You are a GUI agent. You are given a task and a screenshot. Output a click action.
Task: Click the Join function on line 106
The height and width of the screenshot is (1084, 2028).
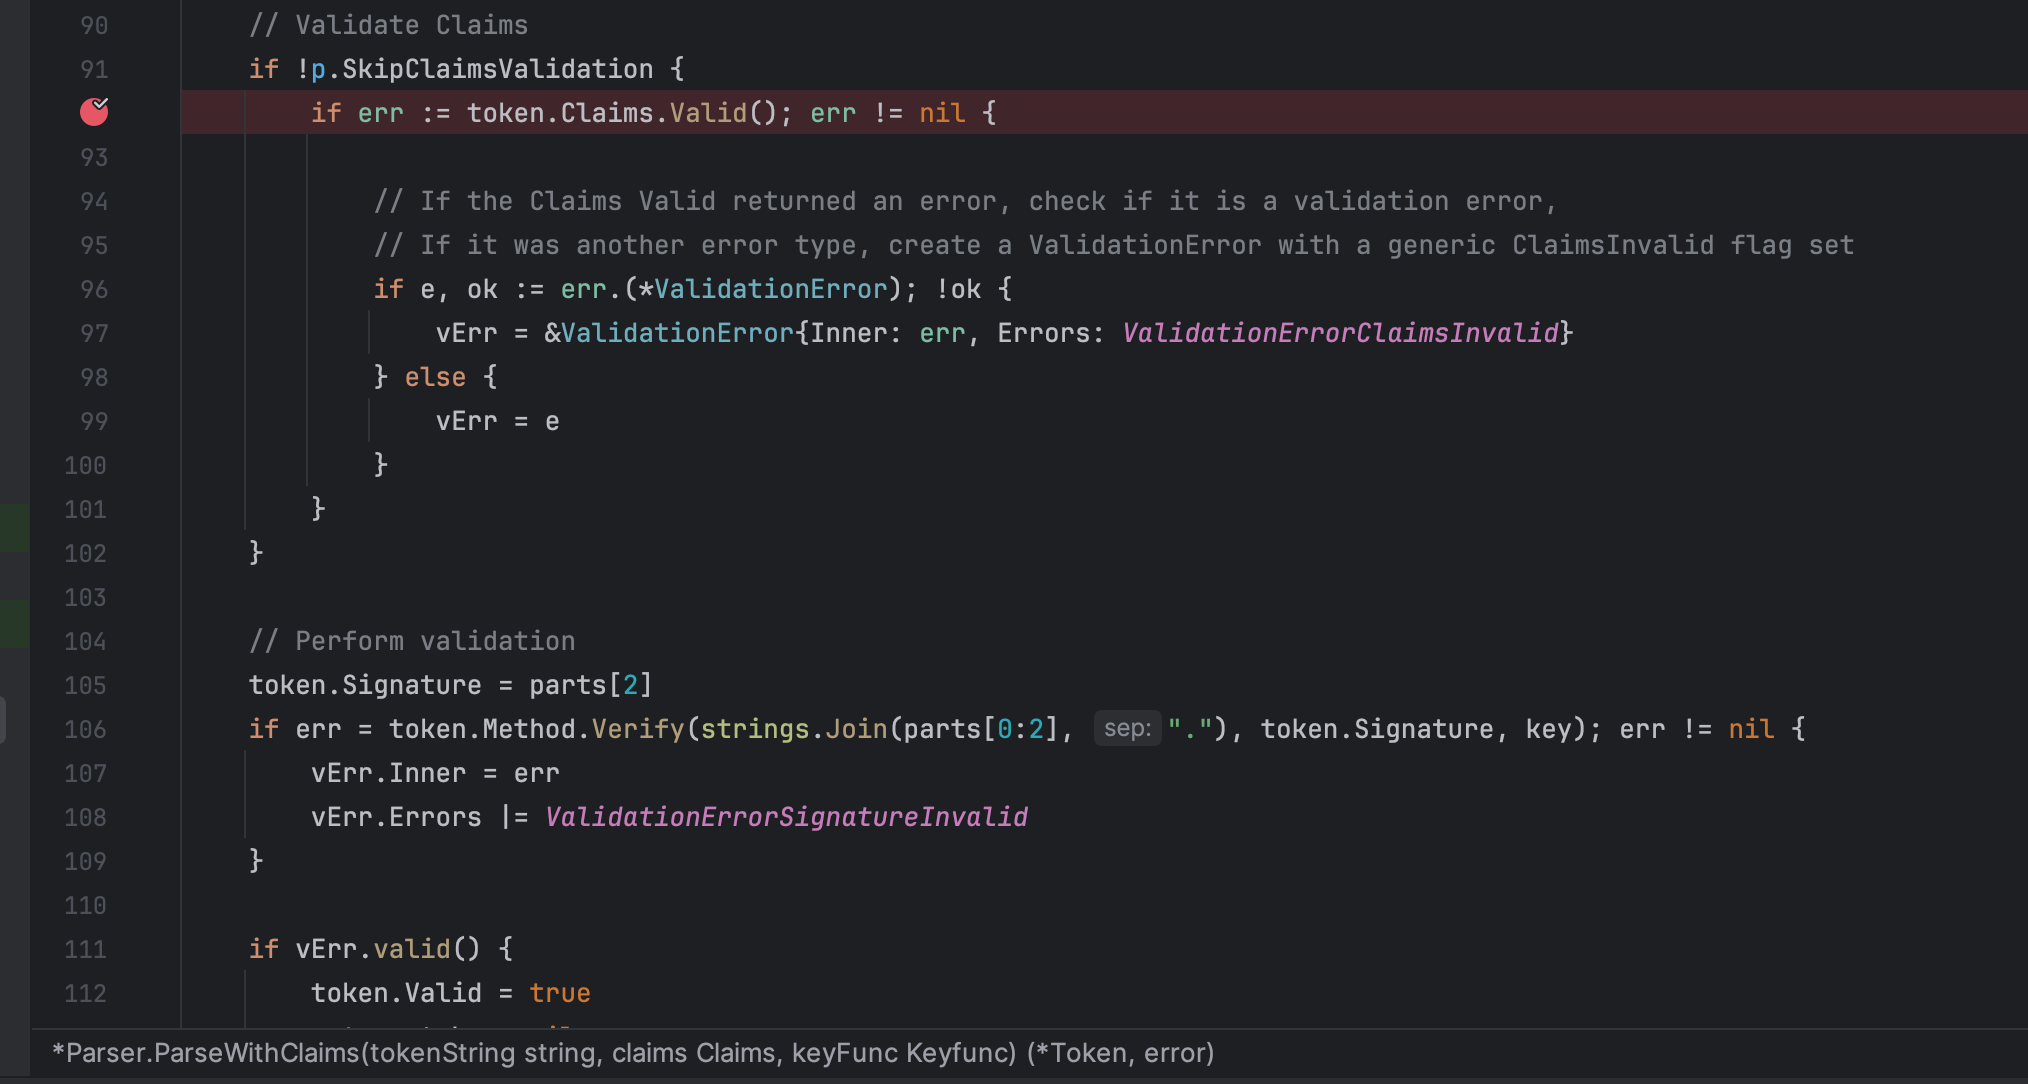856,729
